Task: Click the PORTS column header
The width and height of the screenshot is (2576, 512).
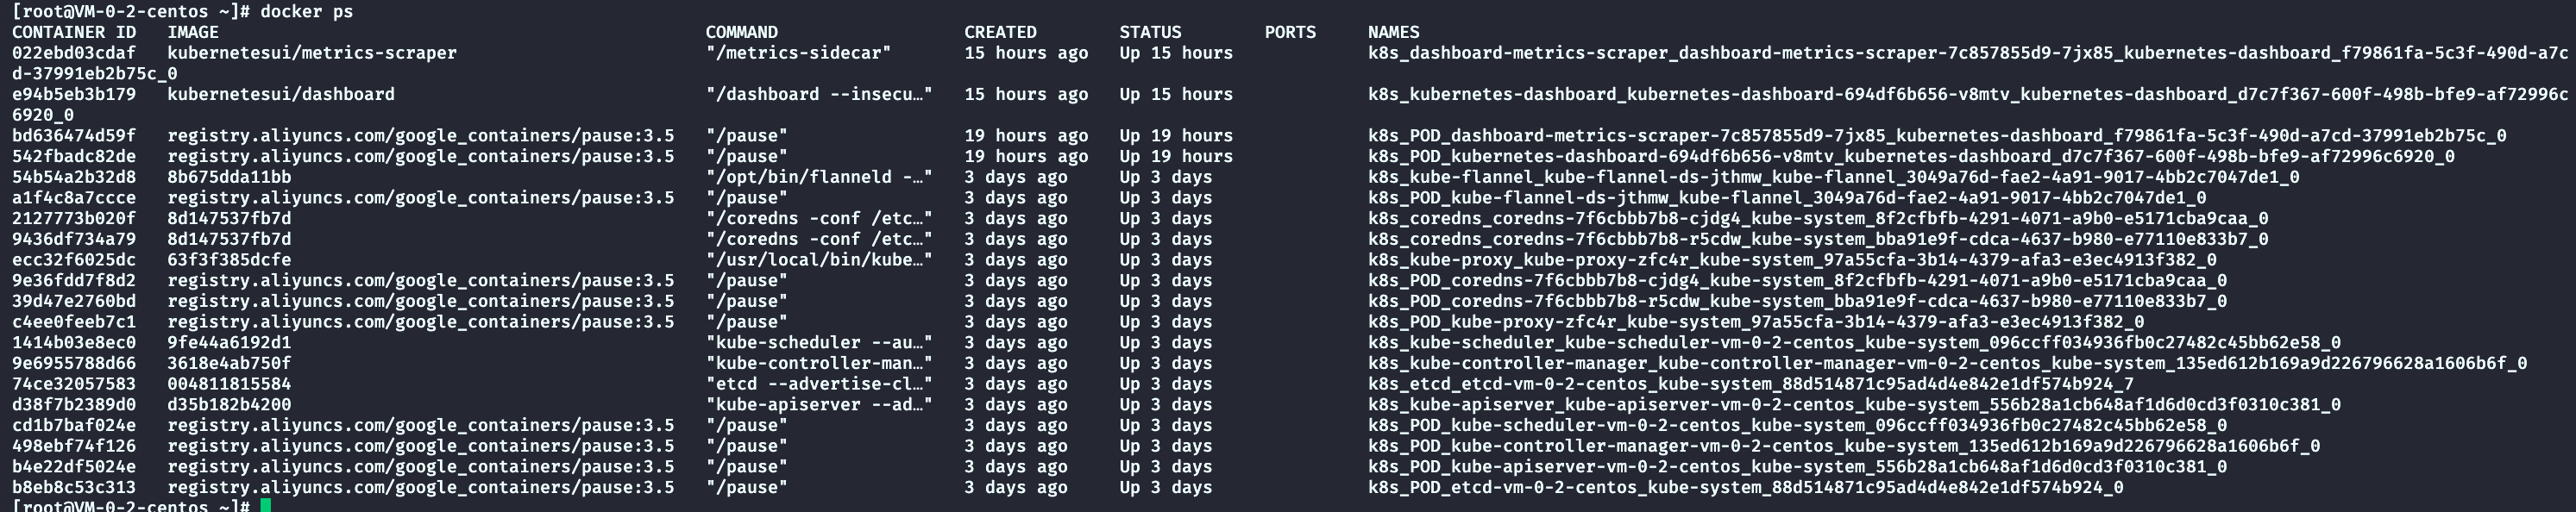Action: pyautogui.click(x=1290, y=32)
